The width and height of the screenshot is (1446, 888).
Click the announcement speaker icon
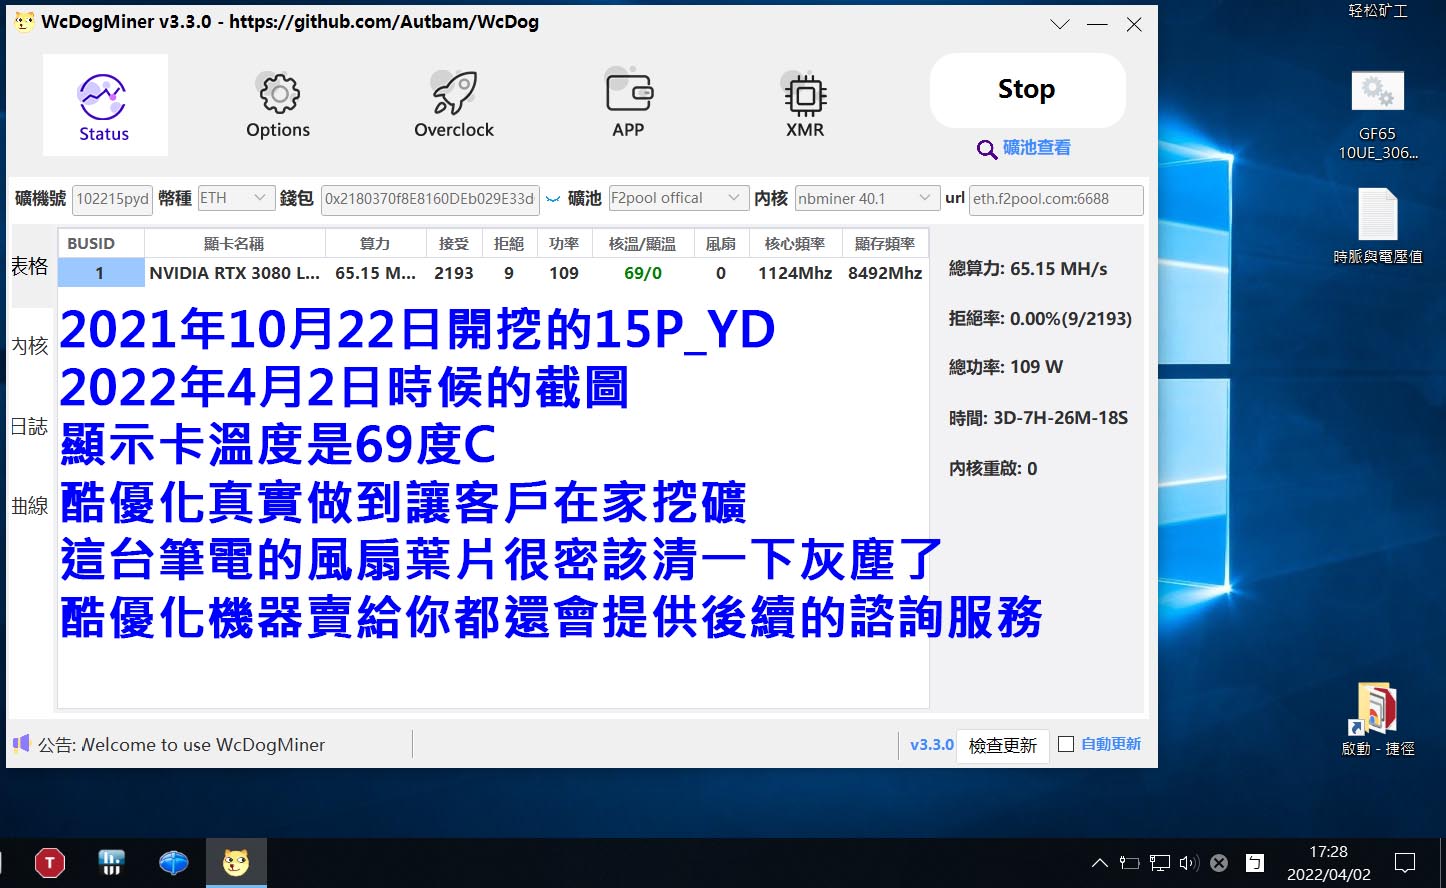(21, 744)
